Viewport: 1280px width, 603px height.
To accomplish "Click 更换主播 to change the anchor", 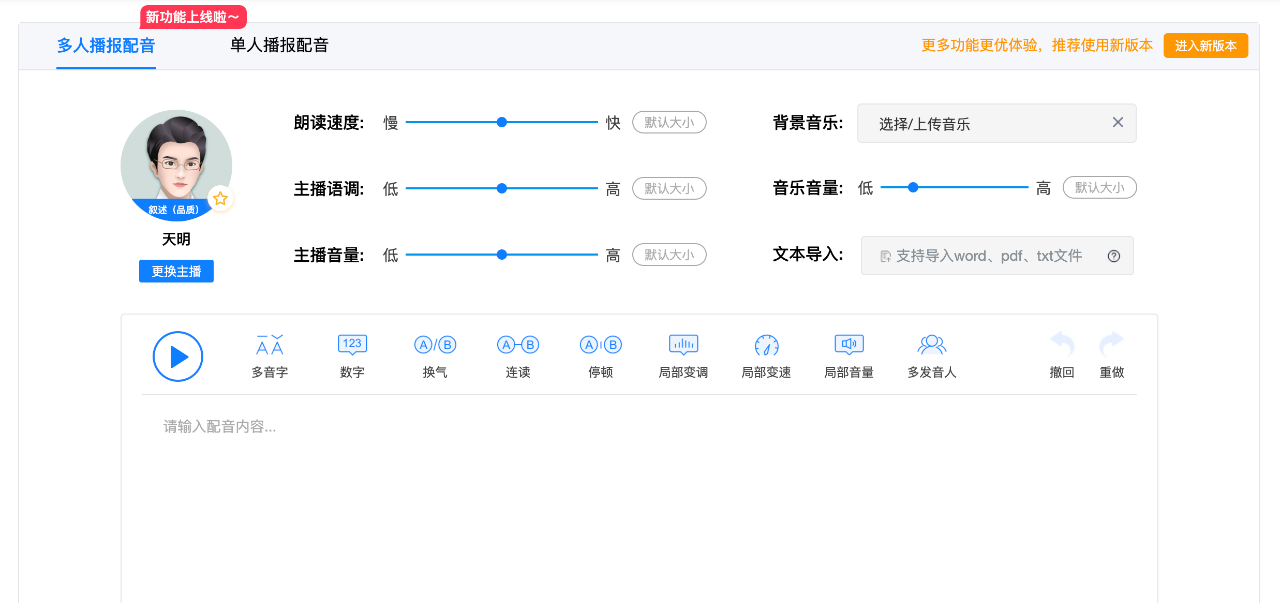I will coord(176,271).
